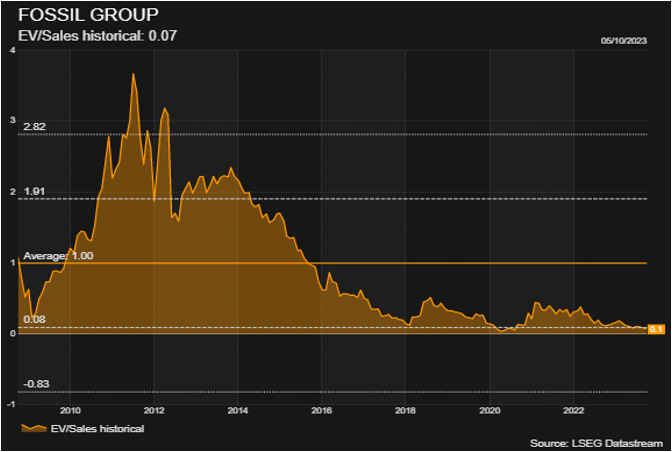Click the 'EV/Sales historical' legend label

pos(97,428)
